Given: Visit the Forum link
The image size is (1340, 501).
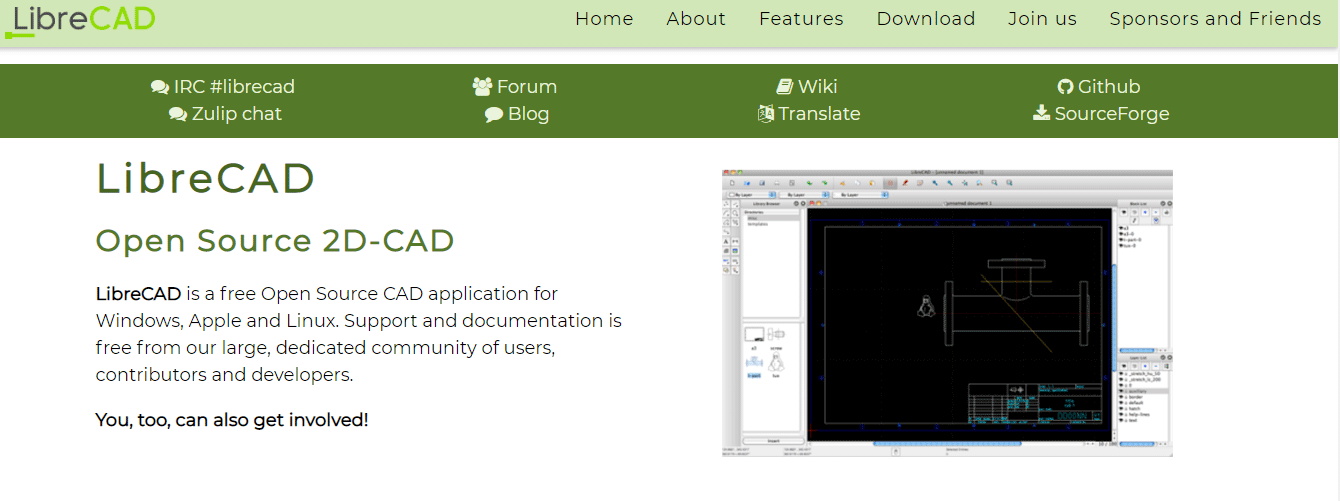Looking at the screenshot, I should click(x=515, y=87).
